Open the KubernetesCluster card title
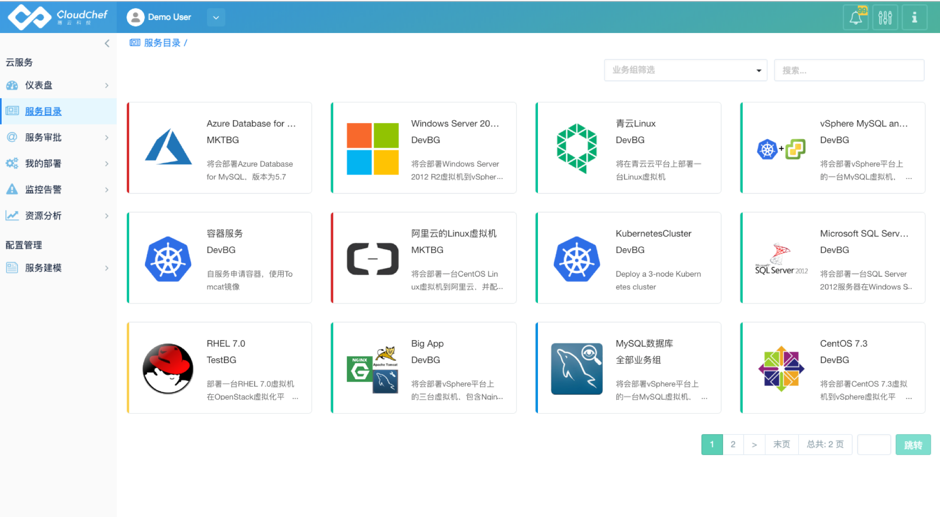This screenshot has width=940, height=517. 653,233
